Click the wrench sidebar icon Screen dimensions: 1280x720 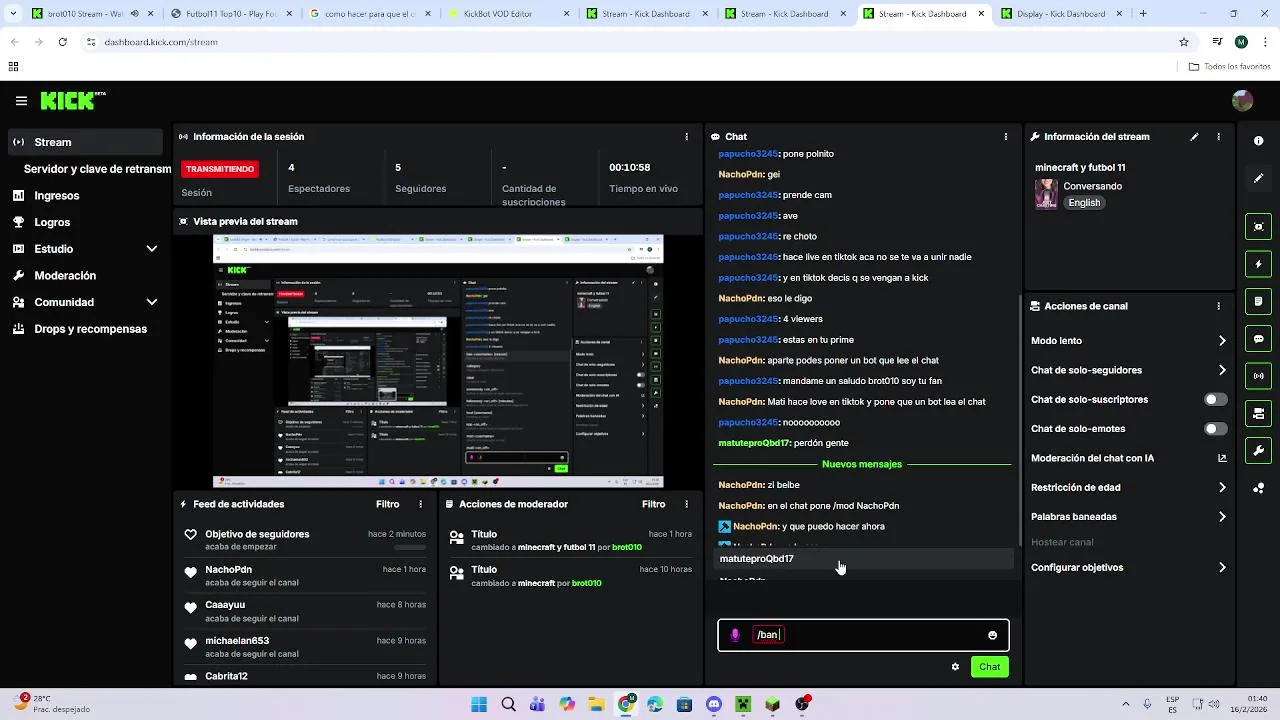tap(1258, 451)
